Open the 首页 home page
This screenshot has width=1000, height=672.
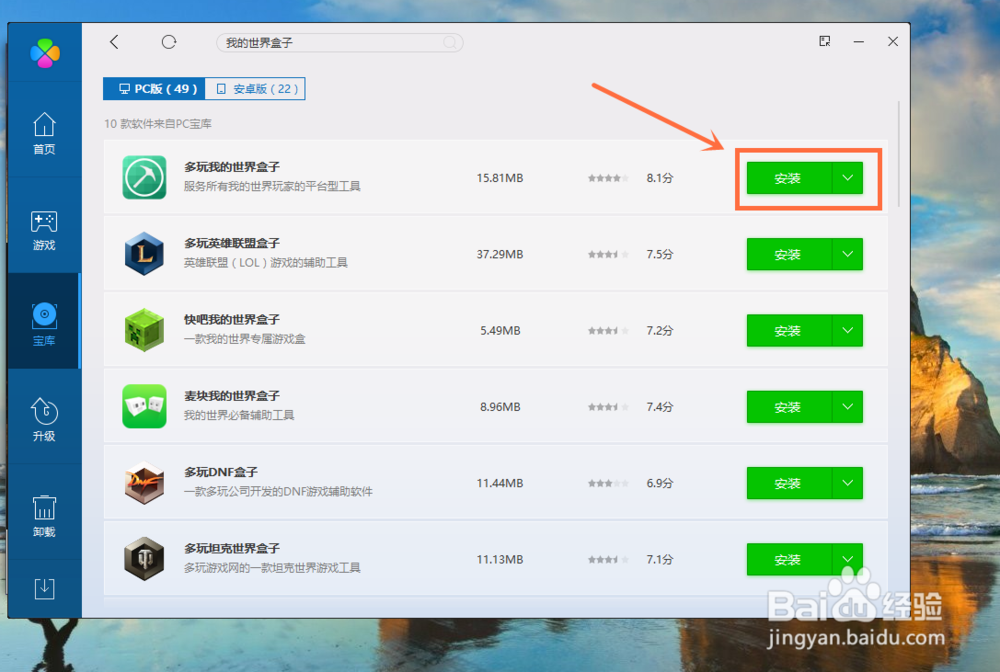44,133
